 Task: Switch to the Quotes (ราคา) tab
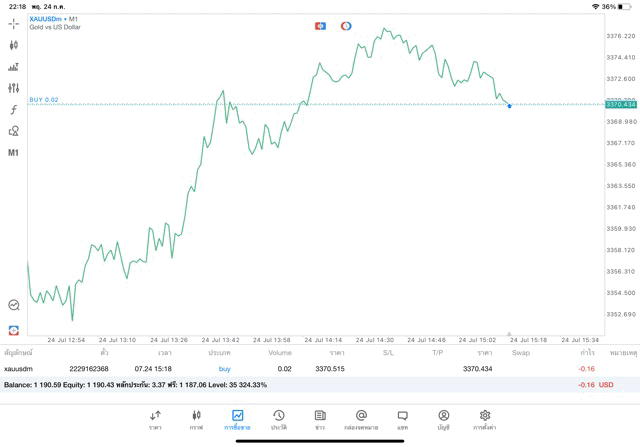click(155, 419)
